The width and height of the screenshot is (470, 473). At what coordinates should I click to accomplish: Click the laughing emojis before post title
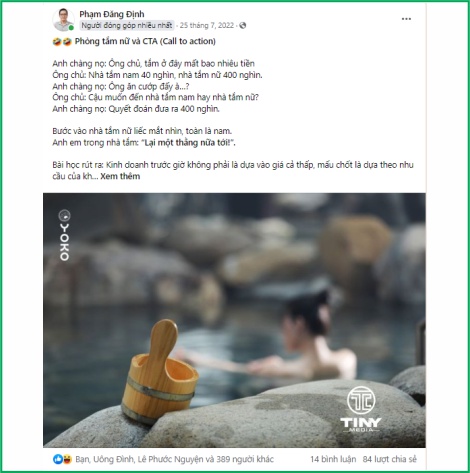pos(62,42)
